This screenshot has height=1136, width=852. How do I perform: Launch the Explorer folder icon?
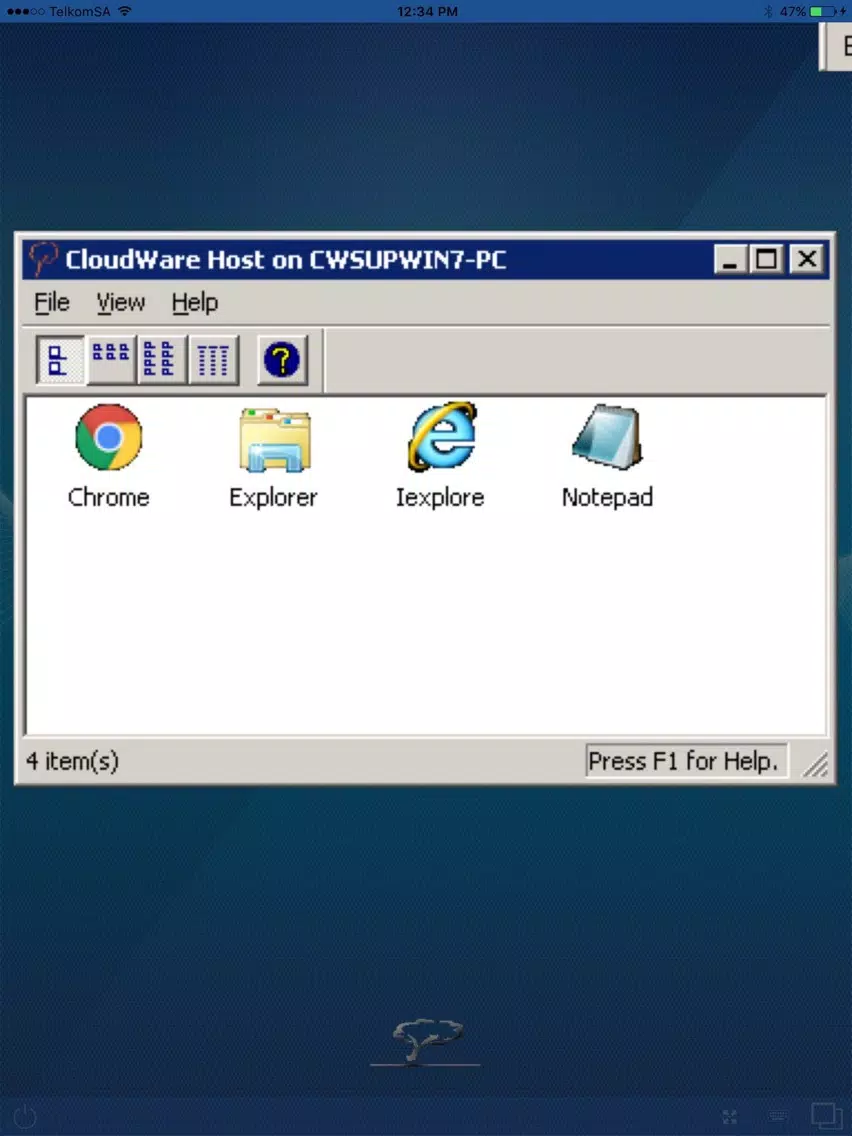click(275, 439)
